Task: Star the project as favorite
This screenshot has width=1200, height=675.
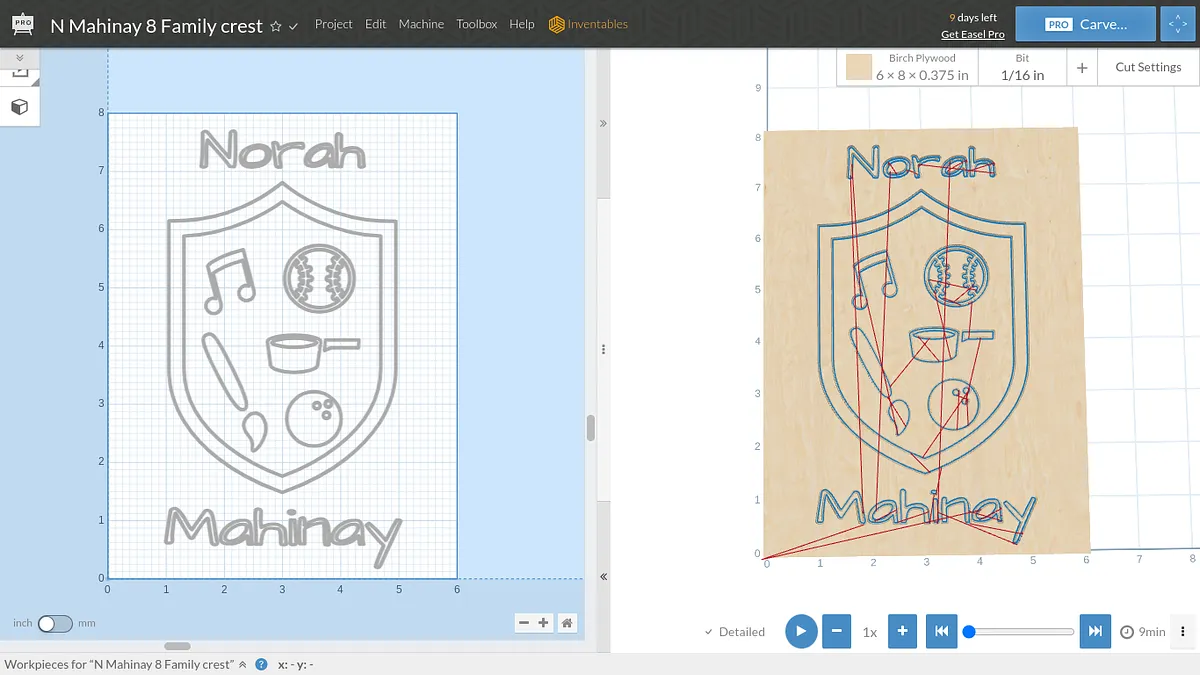Action: pos(276,27)
